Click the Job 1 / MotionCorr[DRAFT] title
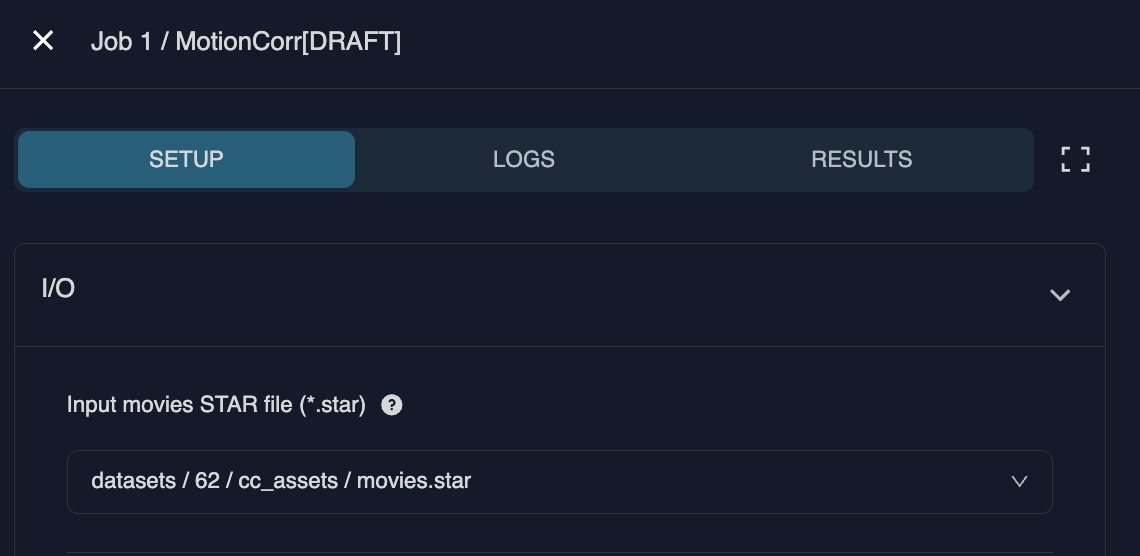Screen dimensions: 1140x556 245,42
